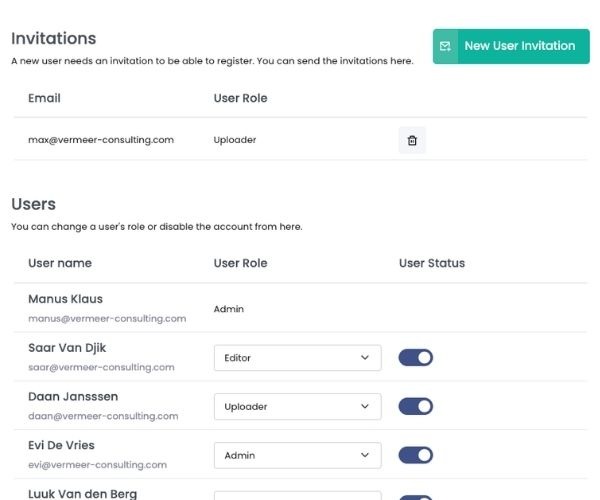This screenshot has height=500, width=600.
Task: Send a New User Invitation
Action: (511, 46)
